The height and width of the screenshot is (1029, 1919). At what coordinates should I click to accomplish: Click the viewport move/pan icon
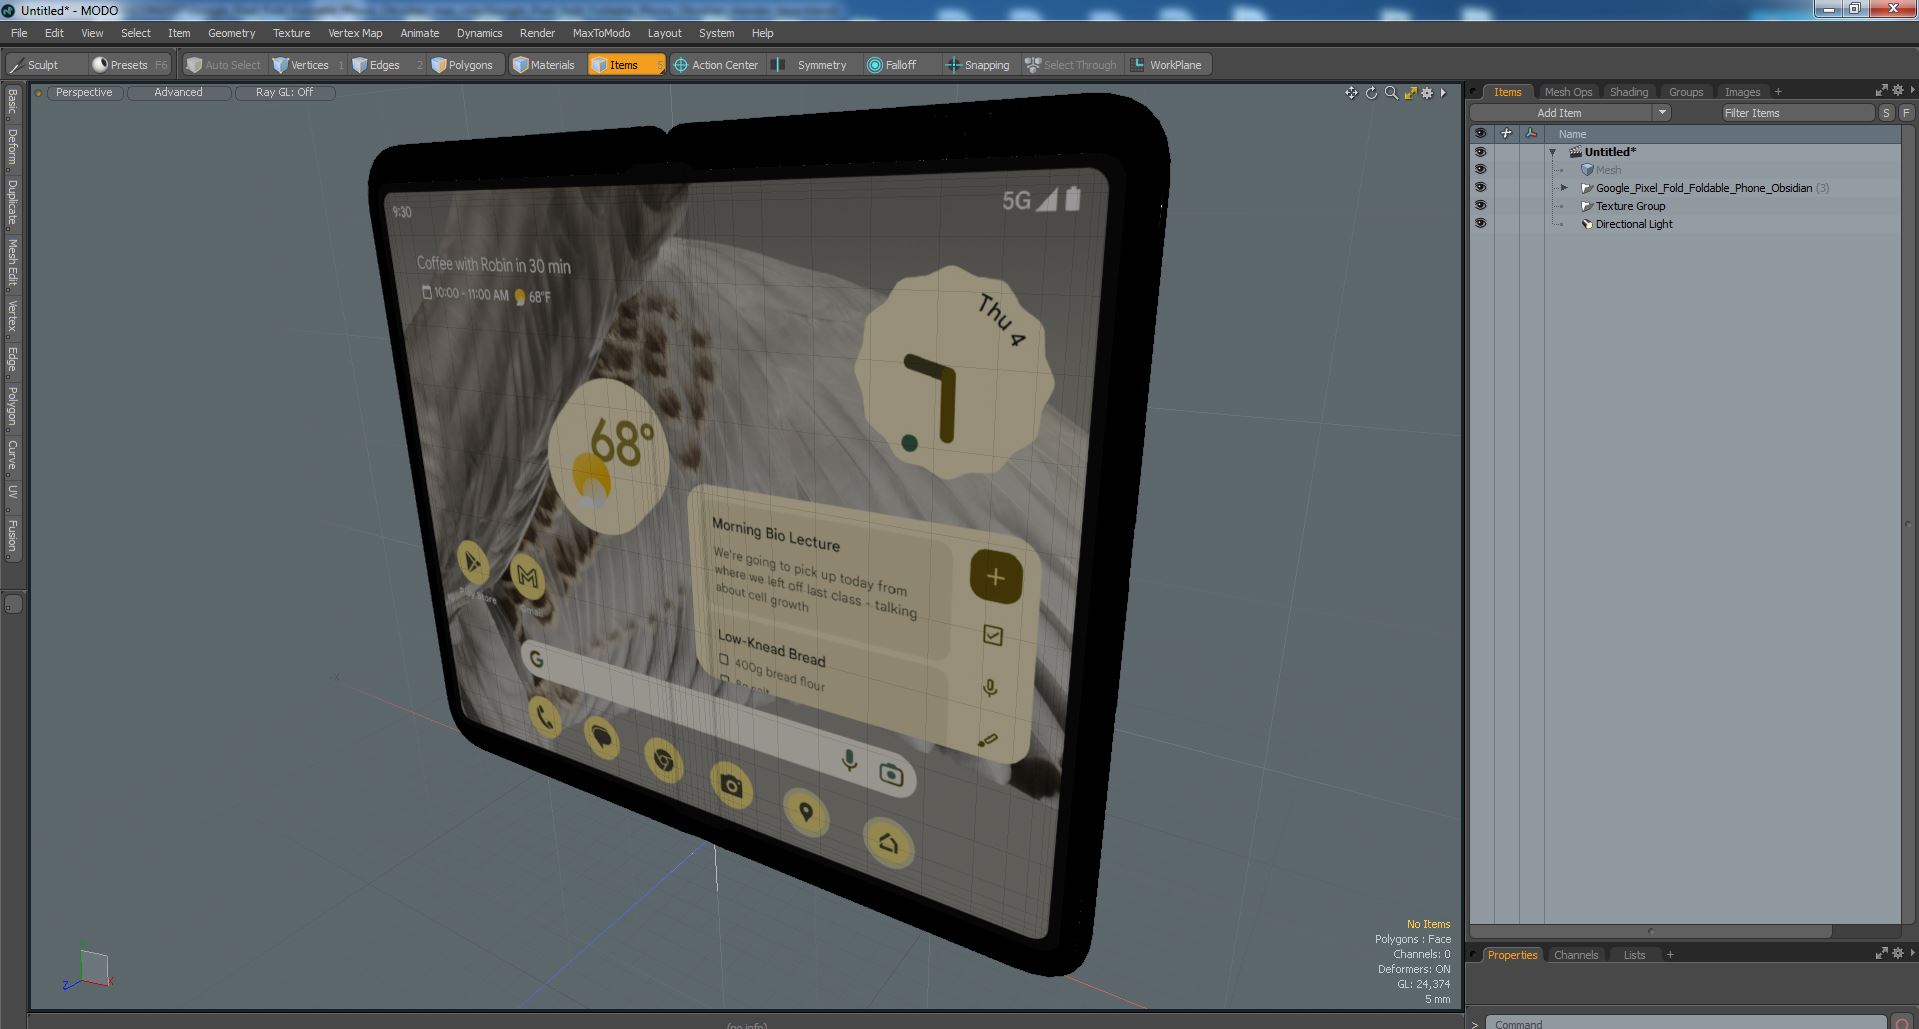1351,93
